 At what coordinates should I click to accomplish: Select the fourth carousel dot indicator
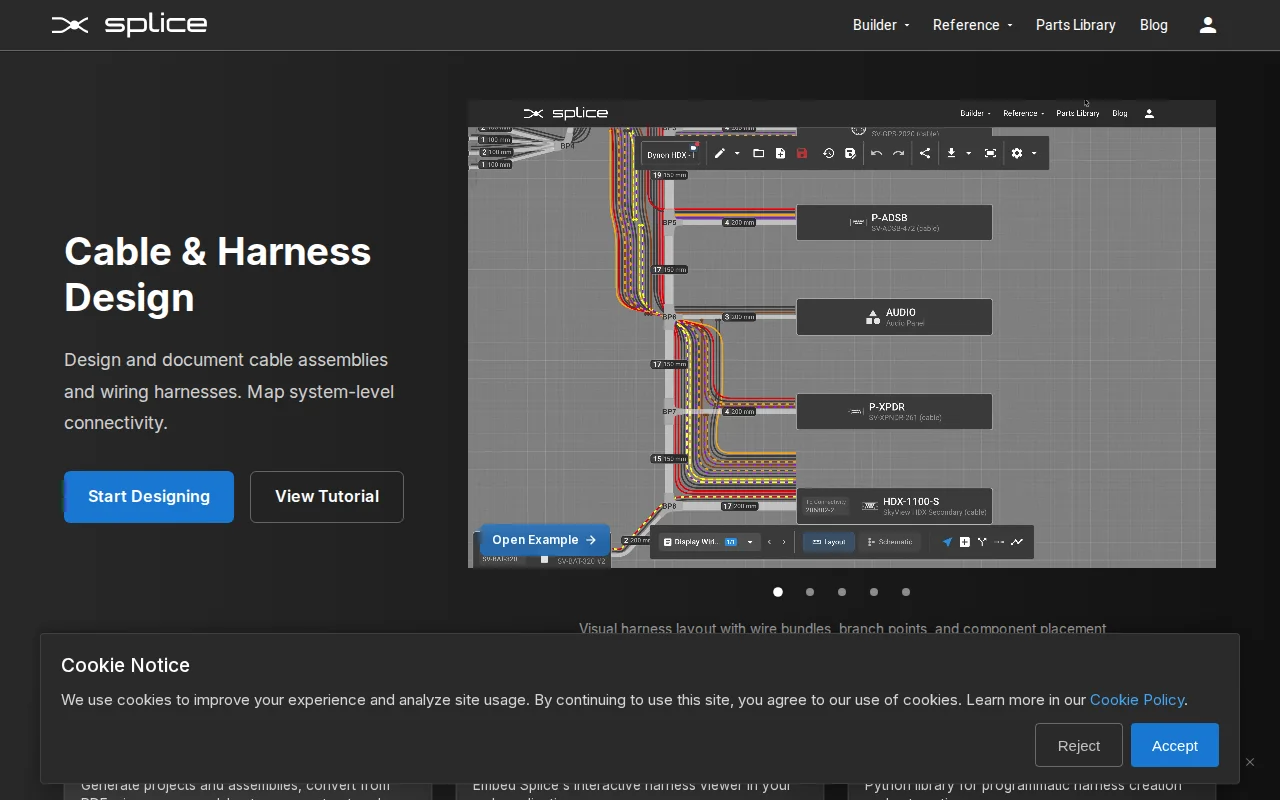tap(874, 592)
